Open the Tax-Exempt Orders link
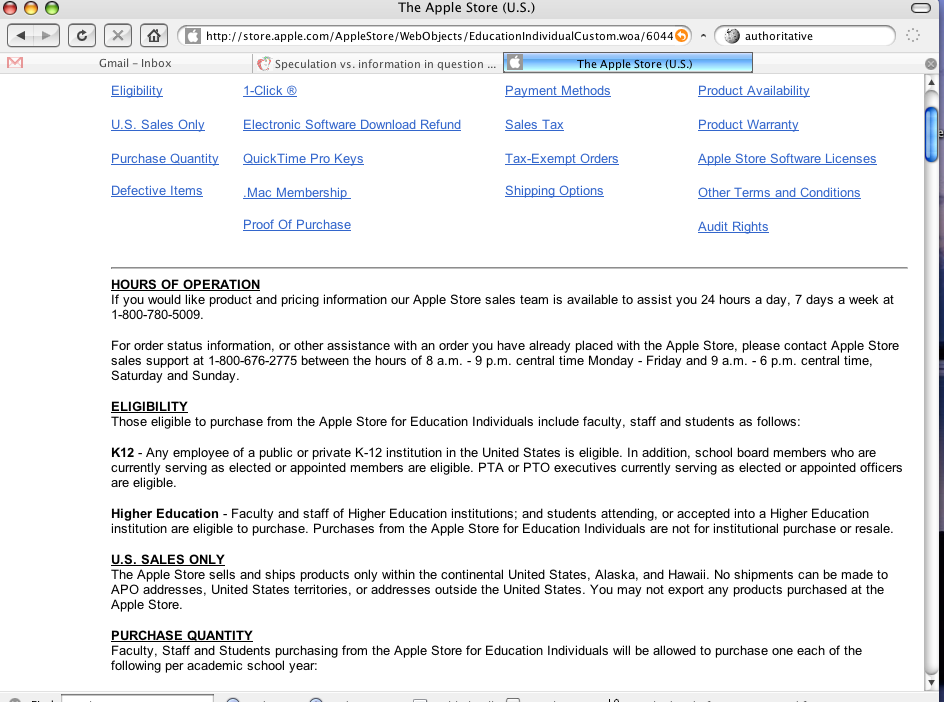944x702 pixels. coord(562,159)
